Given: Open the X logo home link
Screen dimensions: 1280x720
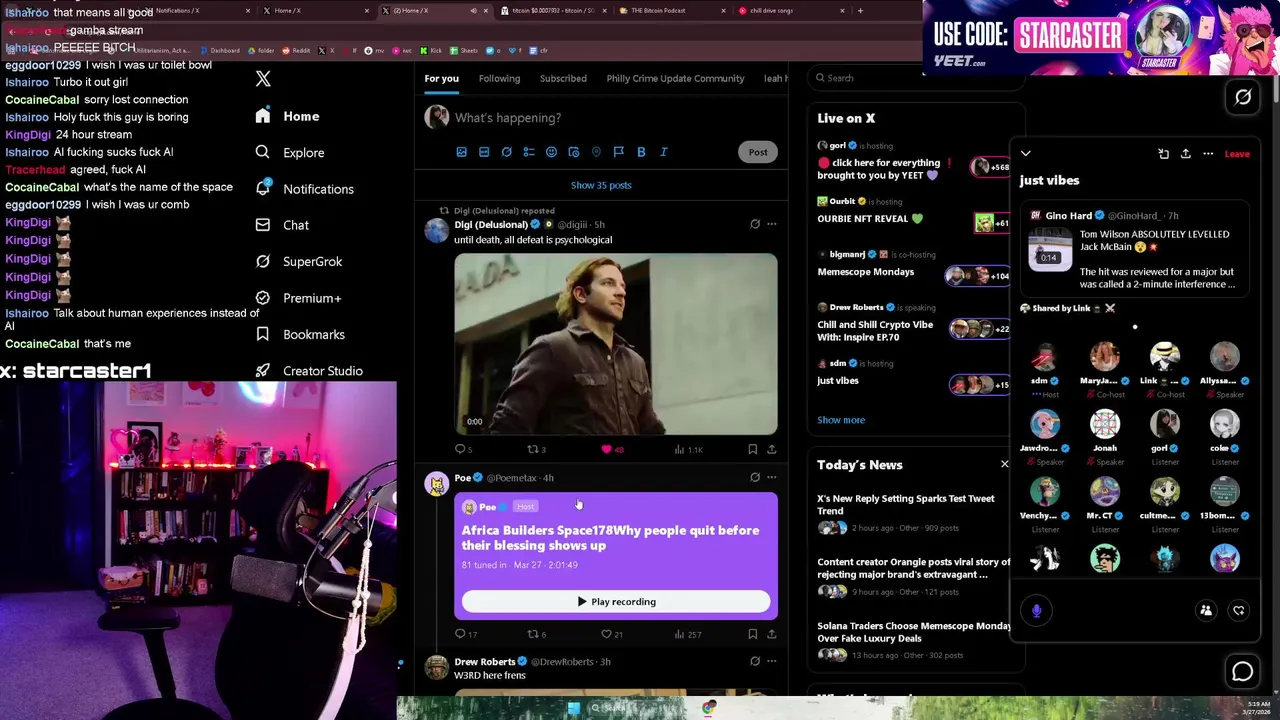Looking at the screenshot, I should (x=263, y=79).
